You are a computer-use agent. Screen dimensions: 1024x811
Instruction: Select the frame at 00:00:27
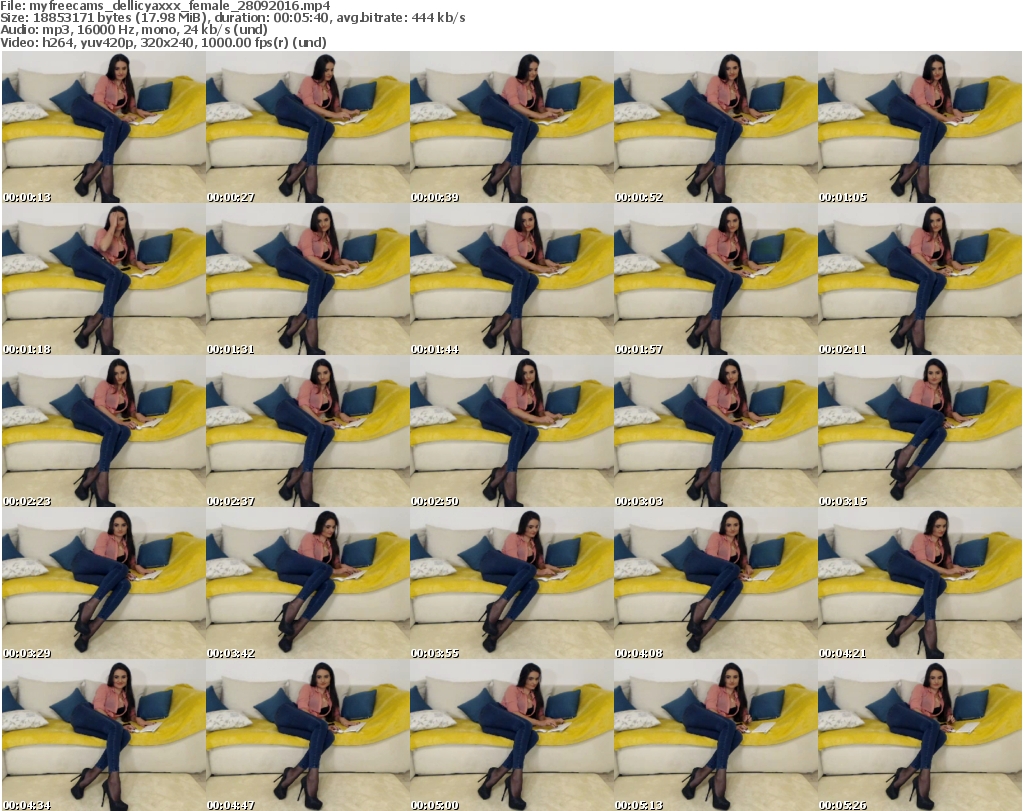[307, 127]
